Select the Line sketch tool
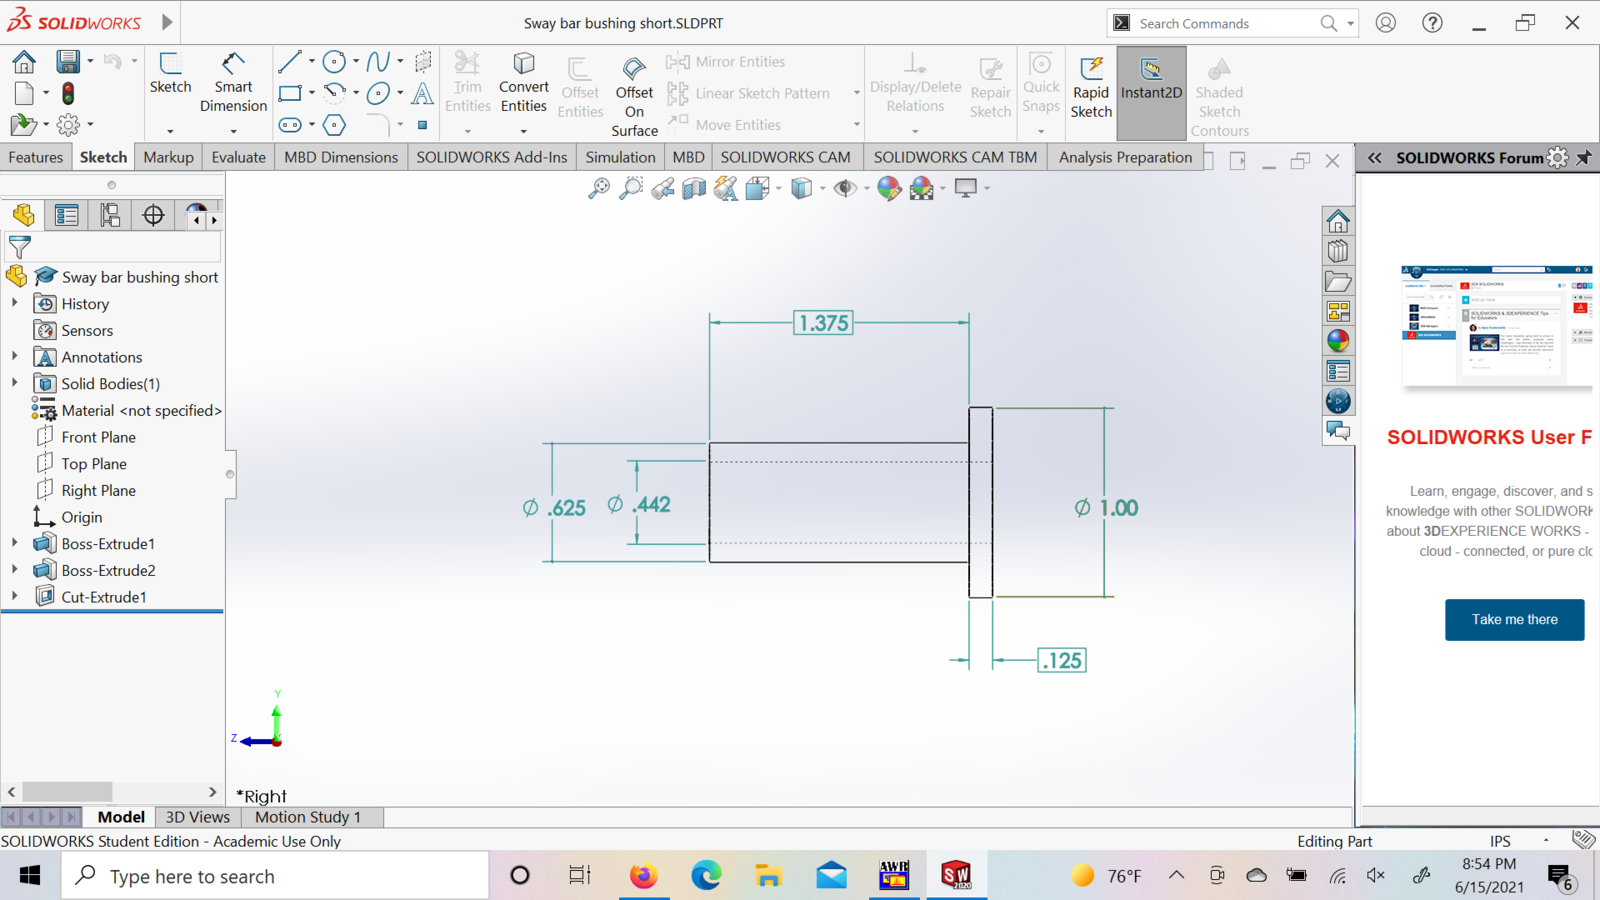1600x900 pixels. coord(289,62)
